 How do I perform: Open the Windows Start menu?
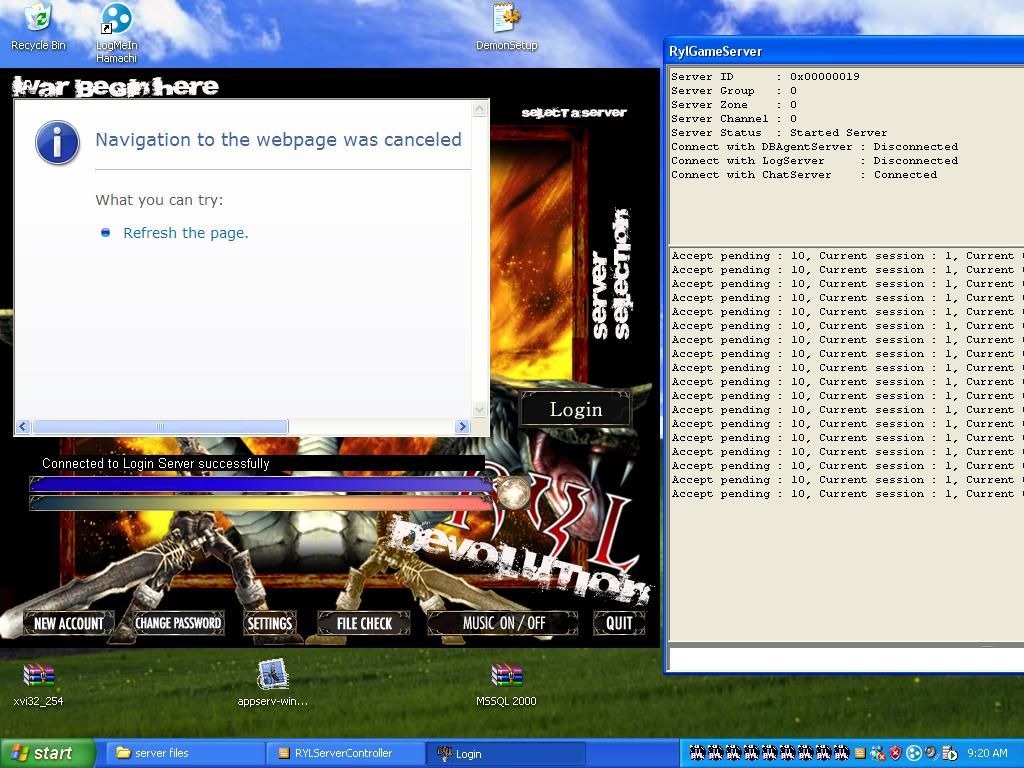[x=47, y=753]
